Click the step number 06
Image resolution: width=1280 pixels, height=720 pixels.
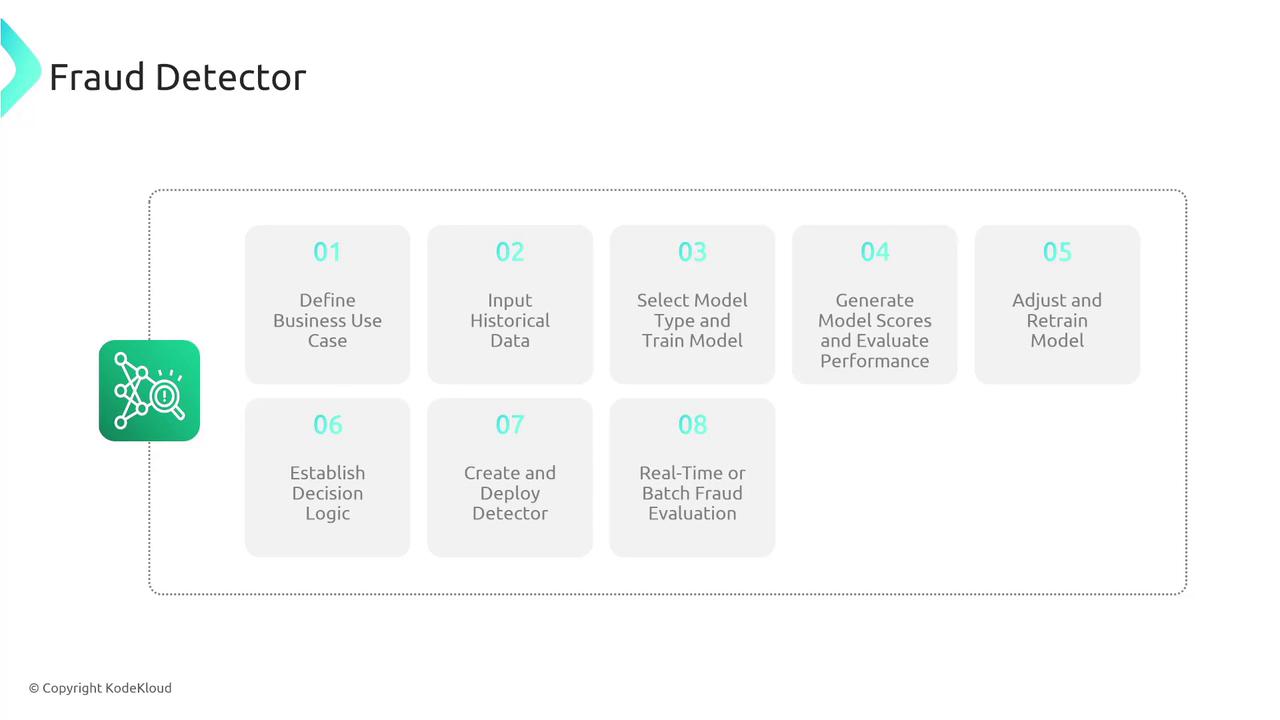coord(327,425)
